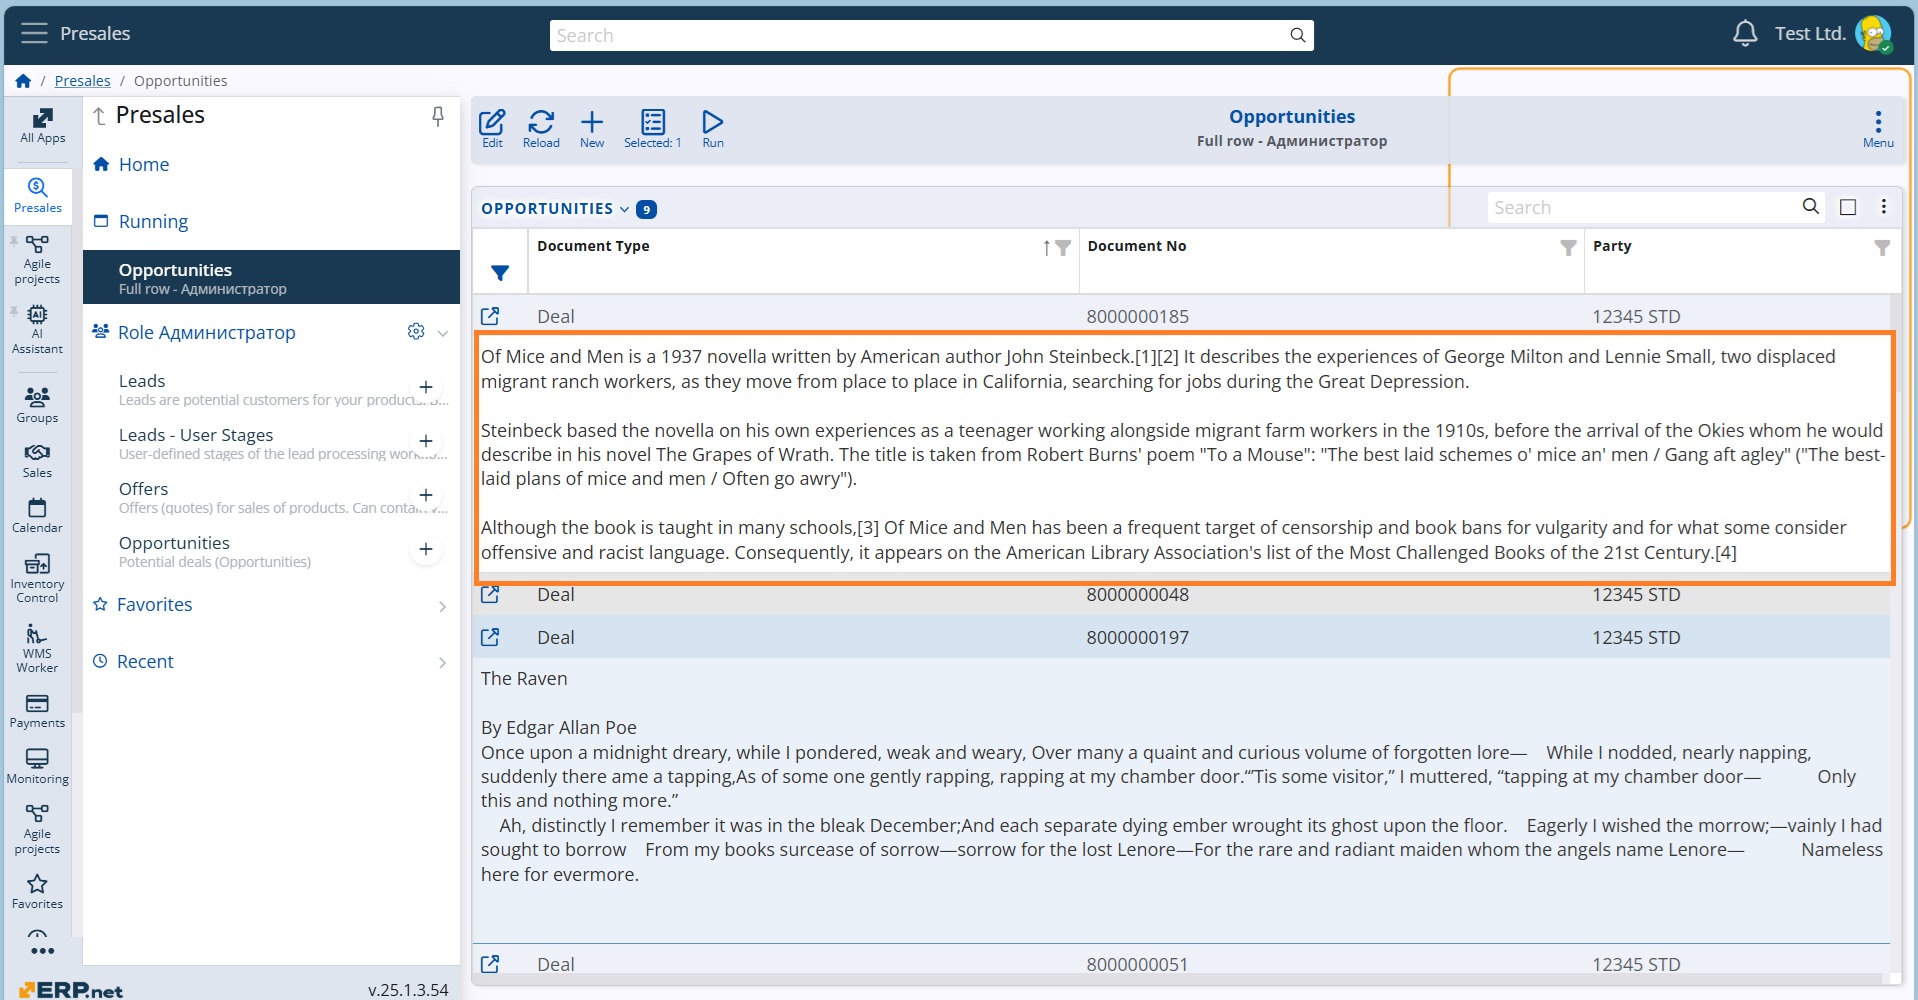Filter the Document No column
Screen dimensions: 1918x1000
(x=1568, y=248)
